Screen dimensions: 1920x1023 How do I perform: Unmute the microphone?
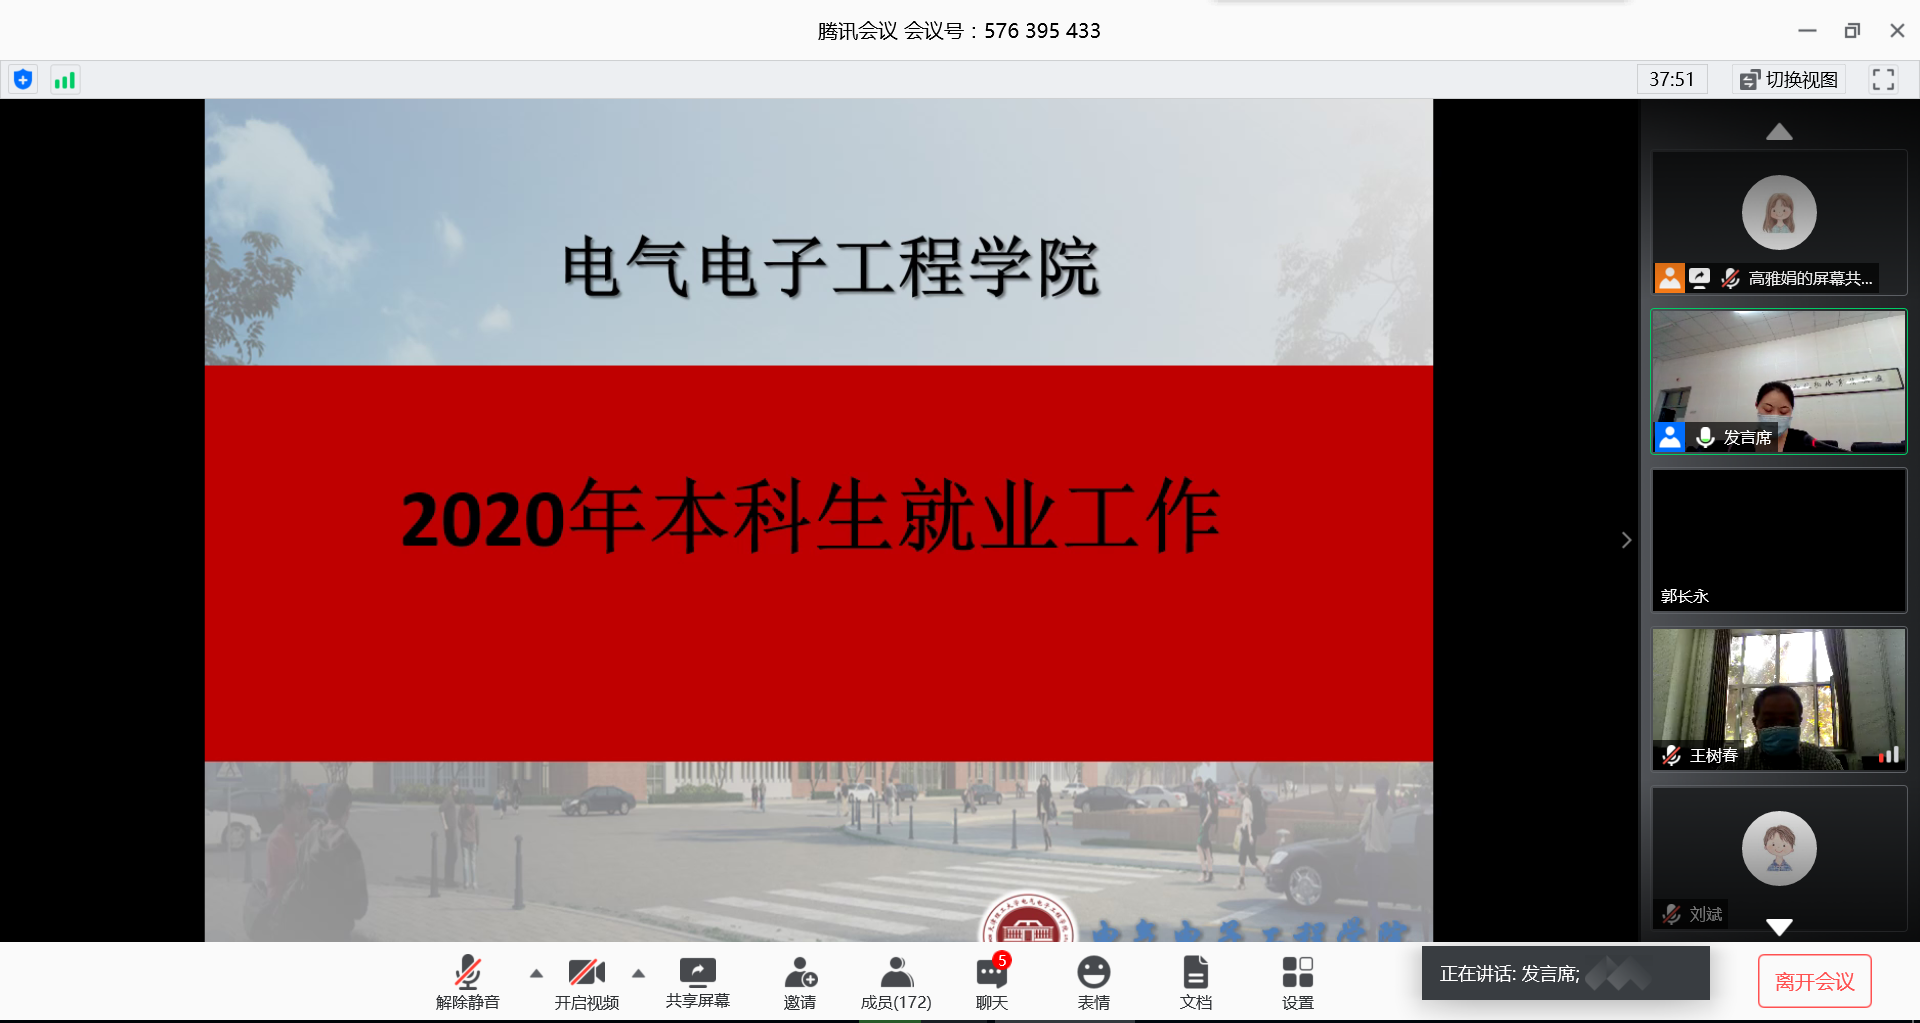click(468, 982)
